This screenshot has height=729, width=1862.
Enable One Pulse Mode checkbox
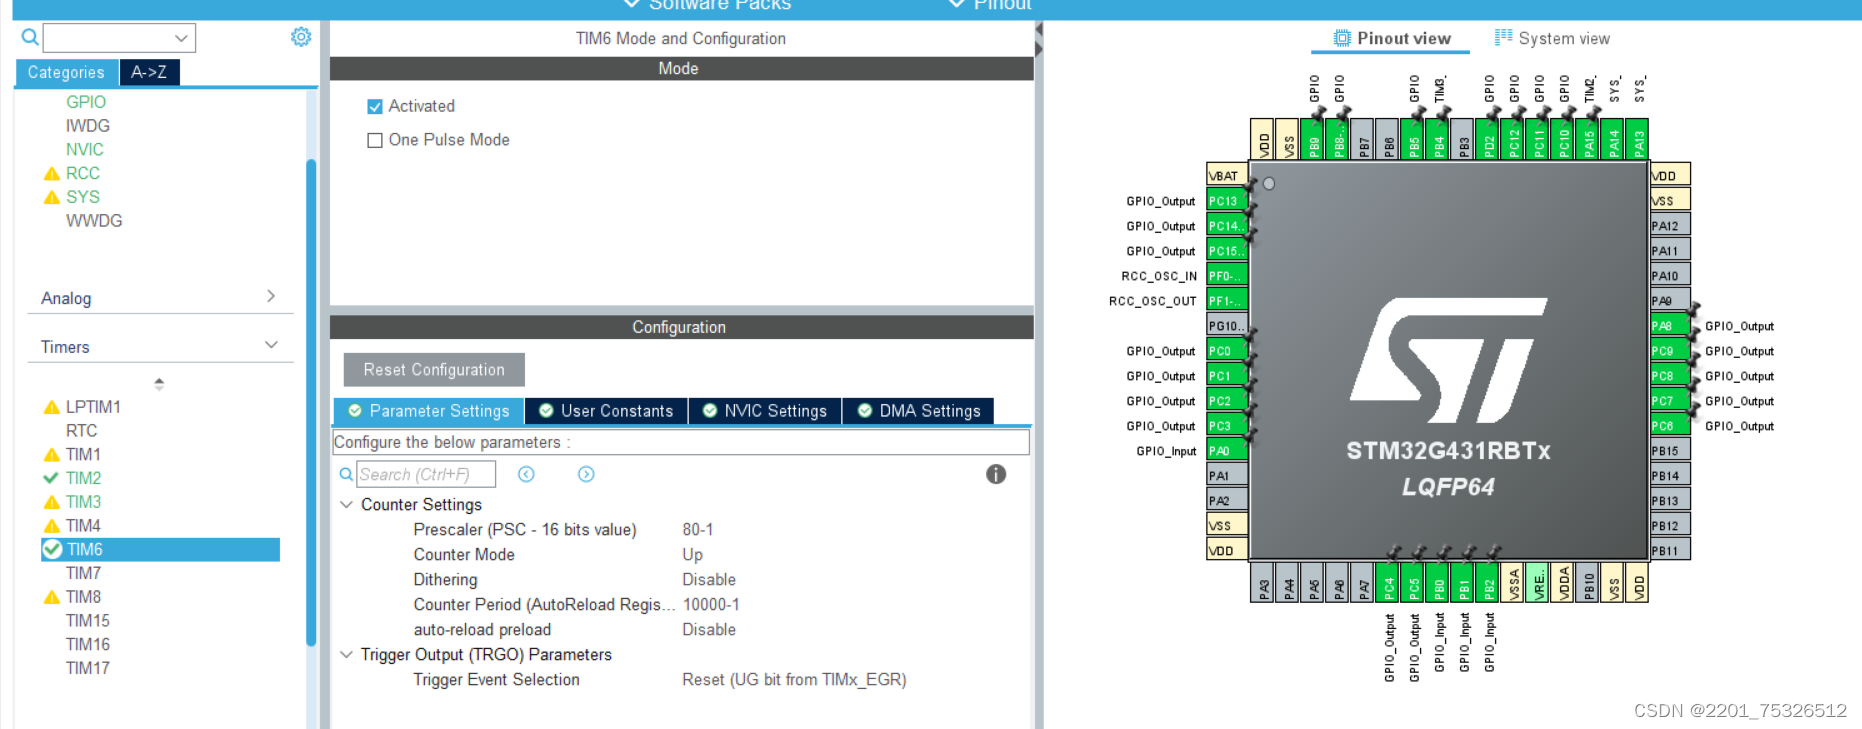tap(375, 140)
